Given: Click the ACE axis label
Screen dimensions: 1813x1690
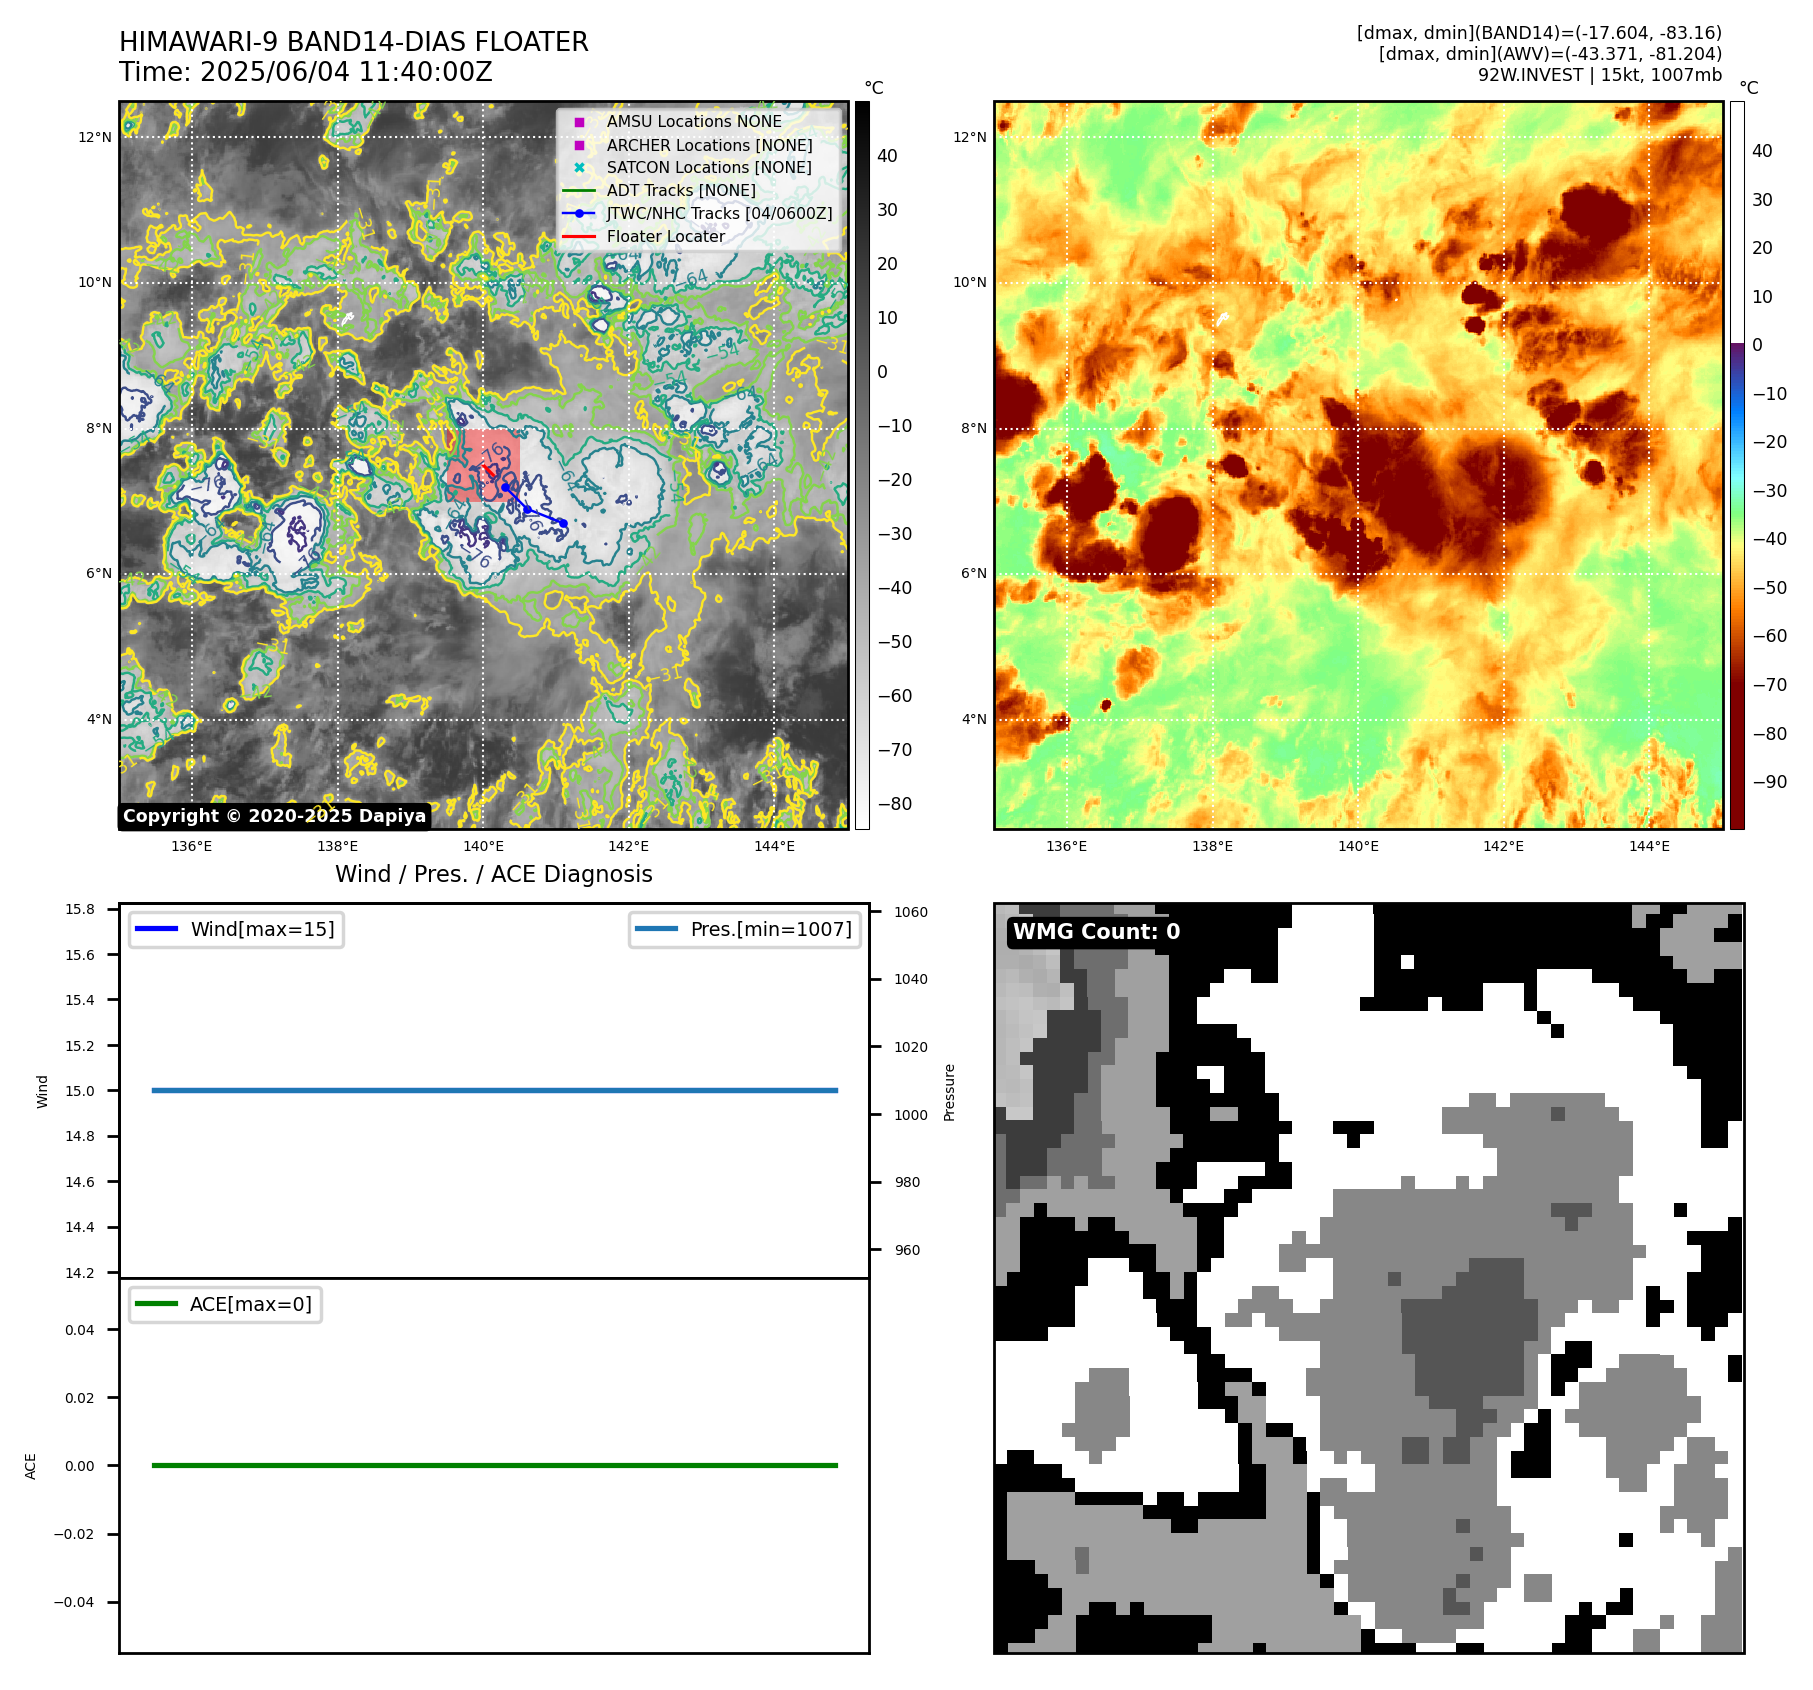Looking at the screenshot, I should pyautogui.click(x=30, y=1466).
